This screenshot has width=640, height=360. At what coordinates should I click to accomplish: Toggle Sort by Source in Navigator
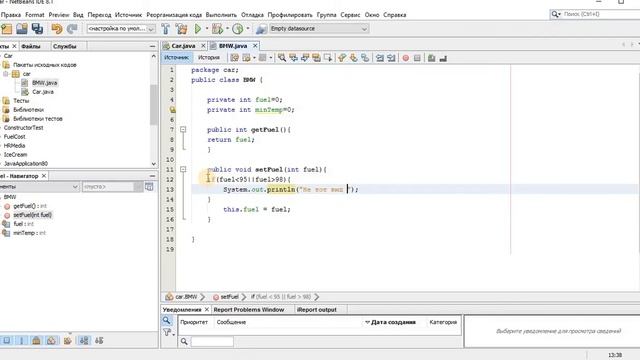(x=99, y=340)
